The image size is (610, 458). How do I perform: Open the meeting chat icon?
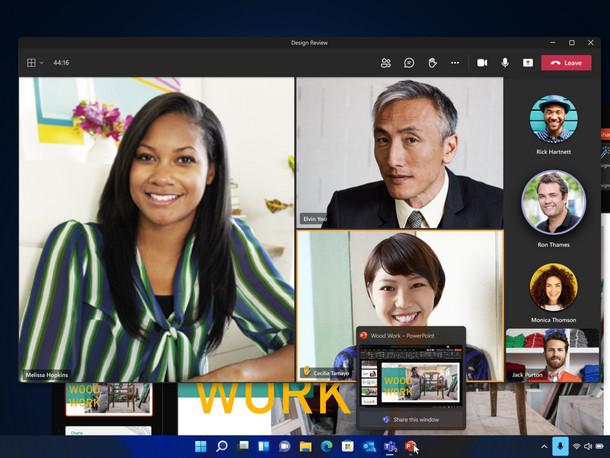coord(409,63)
